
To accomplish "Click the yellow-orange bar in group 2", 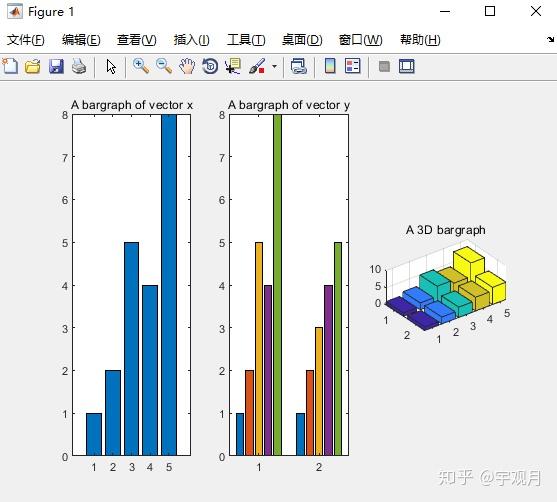I will pos(319,392).
